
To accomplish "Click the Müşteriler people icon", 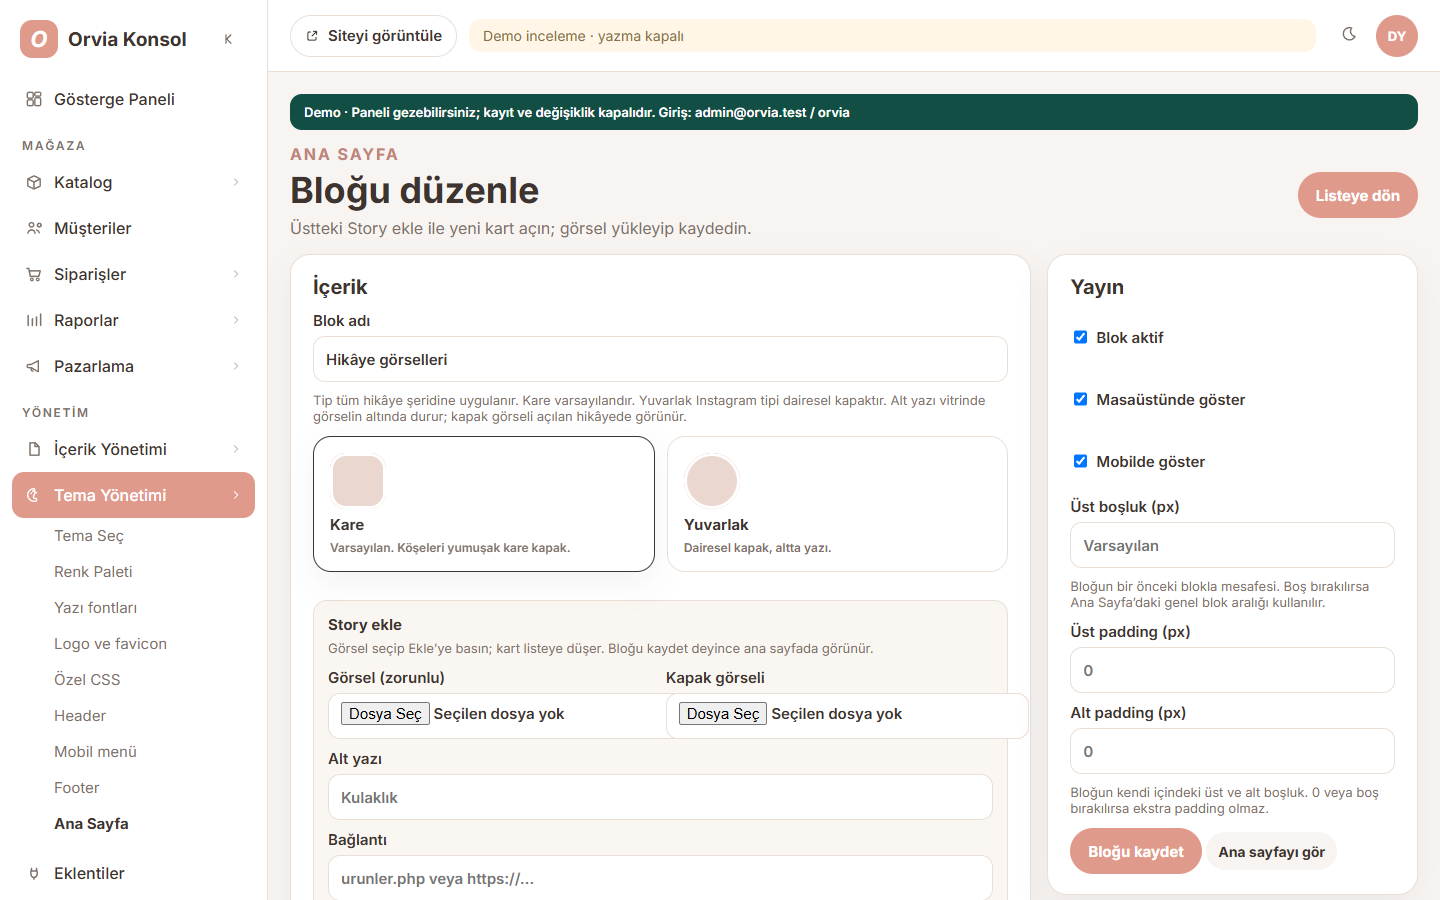I will [x=34, y=228].
